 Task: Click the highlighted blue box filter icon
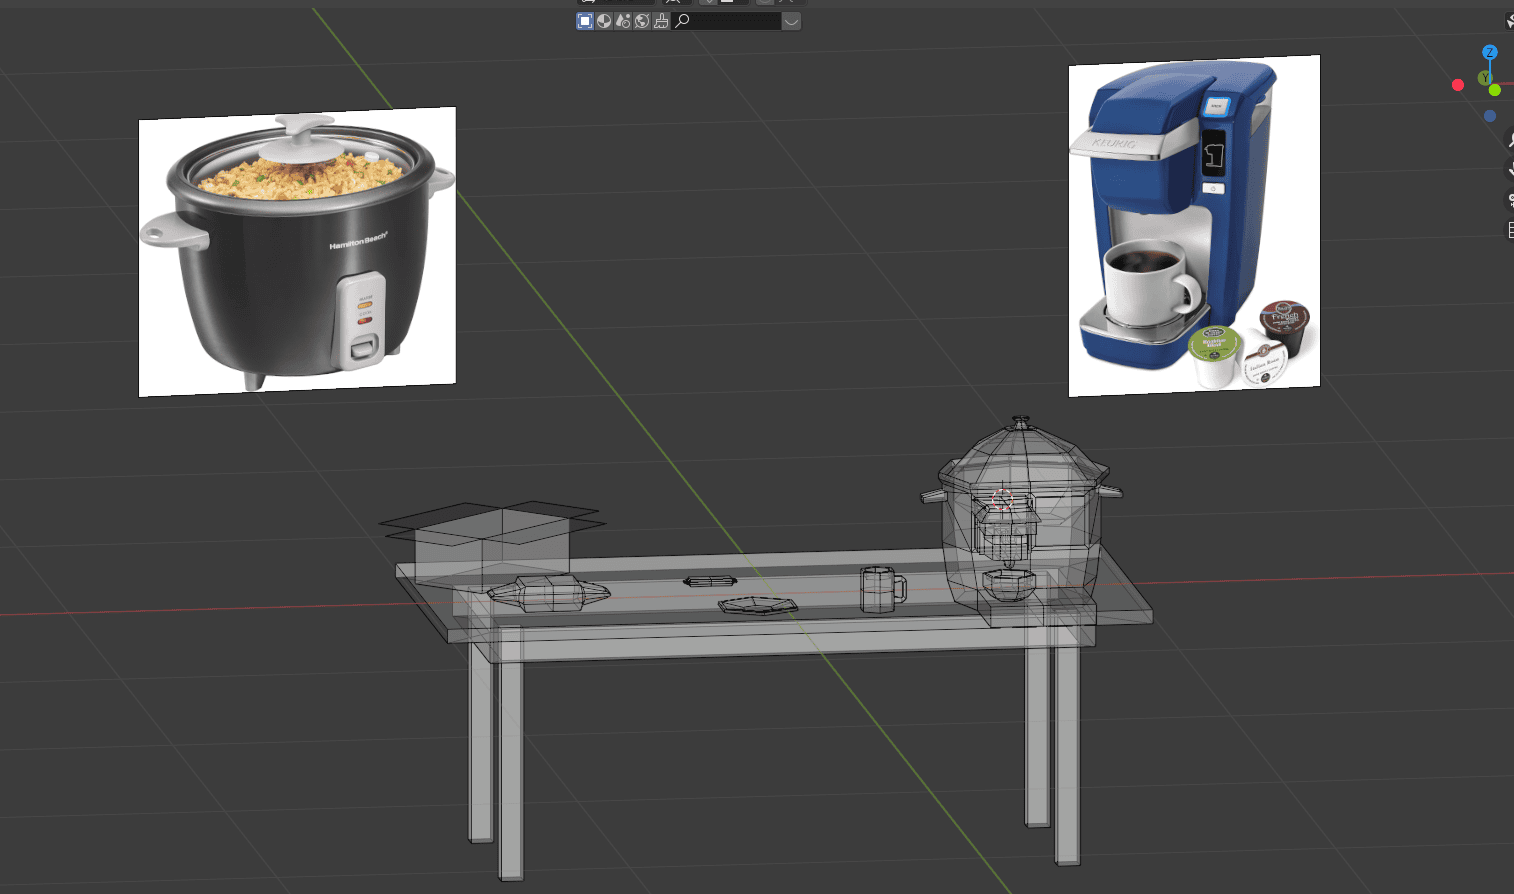click(x=585, y=21)
